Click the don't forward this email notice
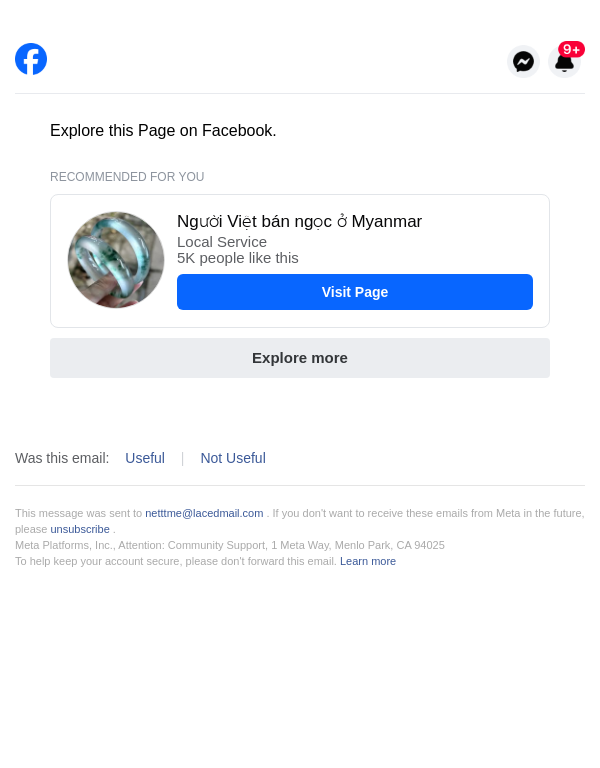Viewport: 600px width, 768px height. pos(176,561)
